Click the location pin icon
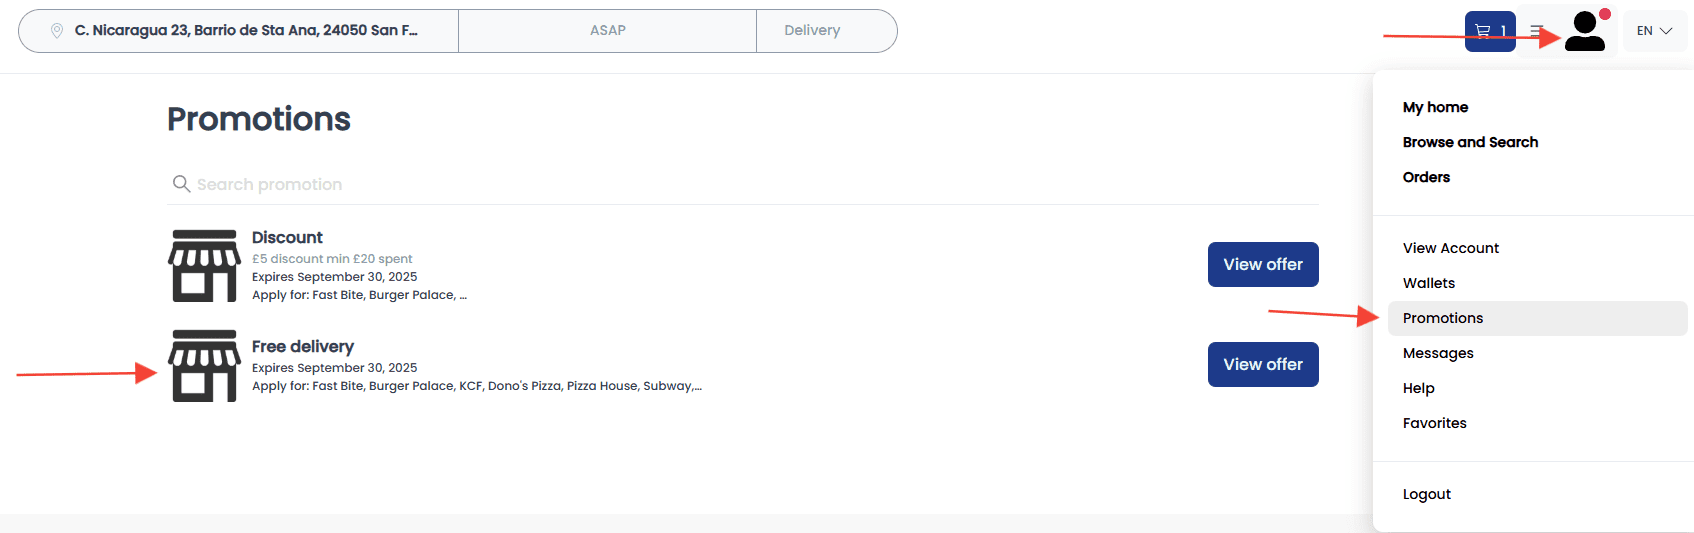Screen dimensions: 1694x533 (x=57, y=31)
